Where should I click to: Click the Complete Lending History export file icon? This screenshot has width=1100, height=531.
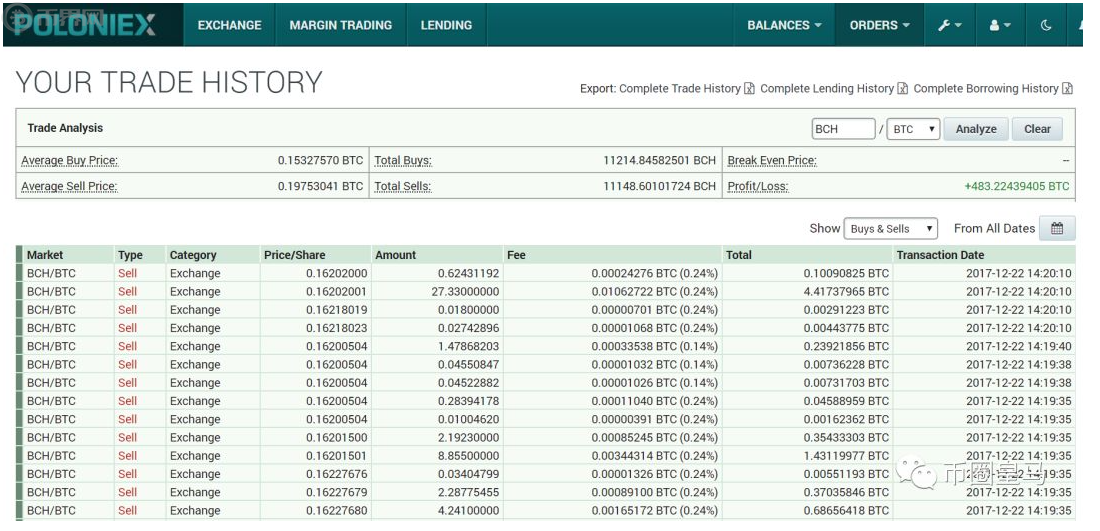902,89
